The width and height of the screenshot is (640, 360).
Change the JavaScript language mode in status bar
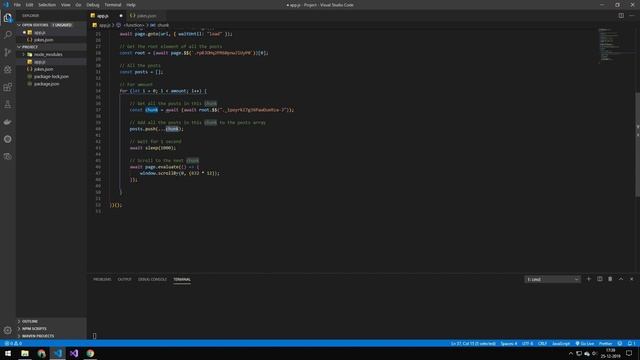pos(561,344)
